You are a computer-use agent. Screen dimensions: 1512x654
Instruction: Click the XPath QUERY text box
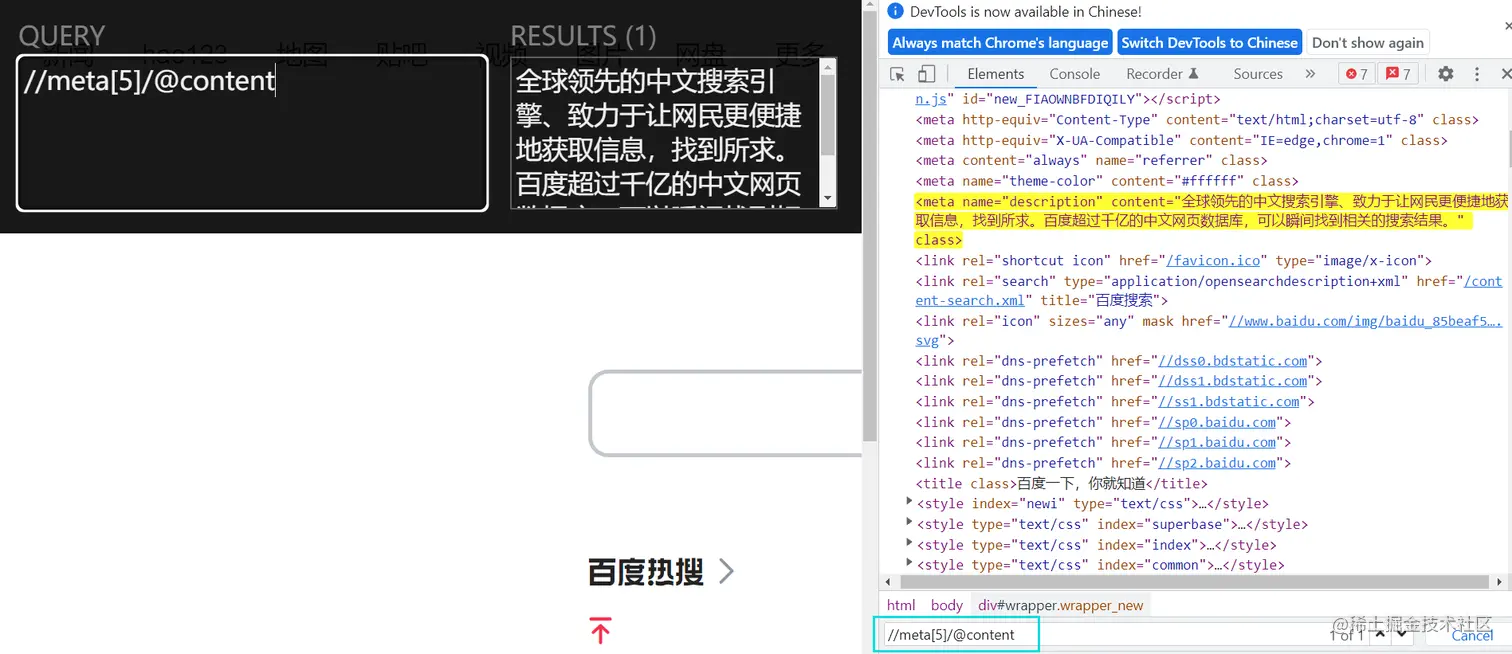[252, 132]
